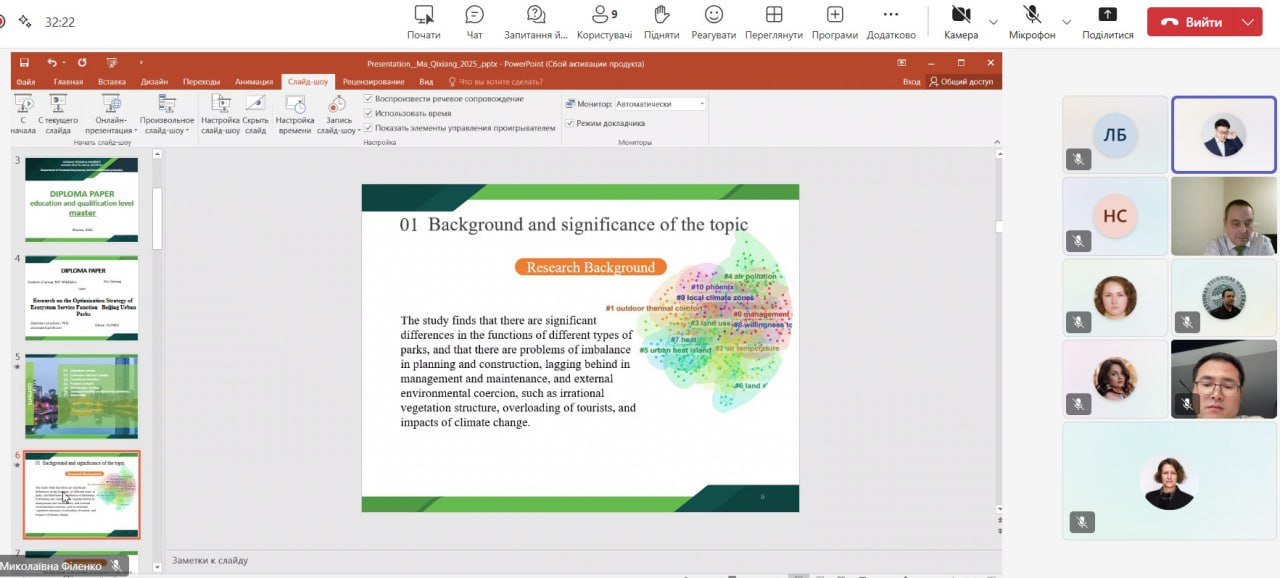The height and width of the screenshot is (578, 1280).
Task: Open meeting chat (Чат)
Action: pos(474,21)
